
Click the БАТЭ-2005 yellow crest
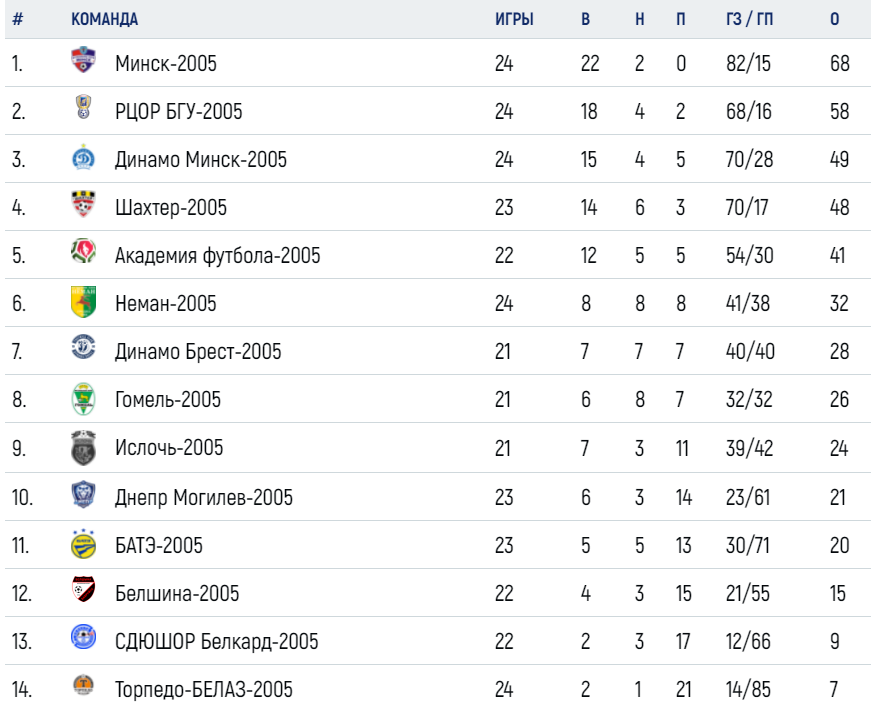point(83,544)
